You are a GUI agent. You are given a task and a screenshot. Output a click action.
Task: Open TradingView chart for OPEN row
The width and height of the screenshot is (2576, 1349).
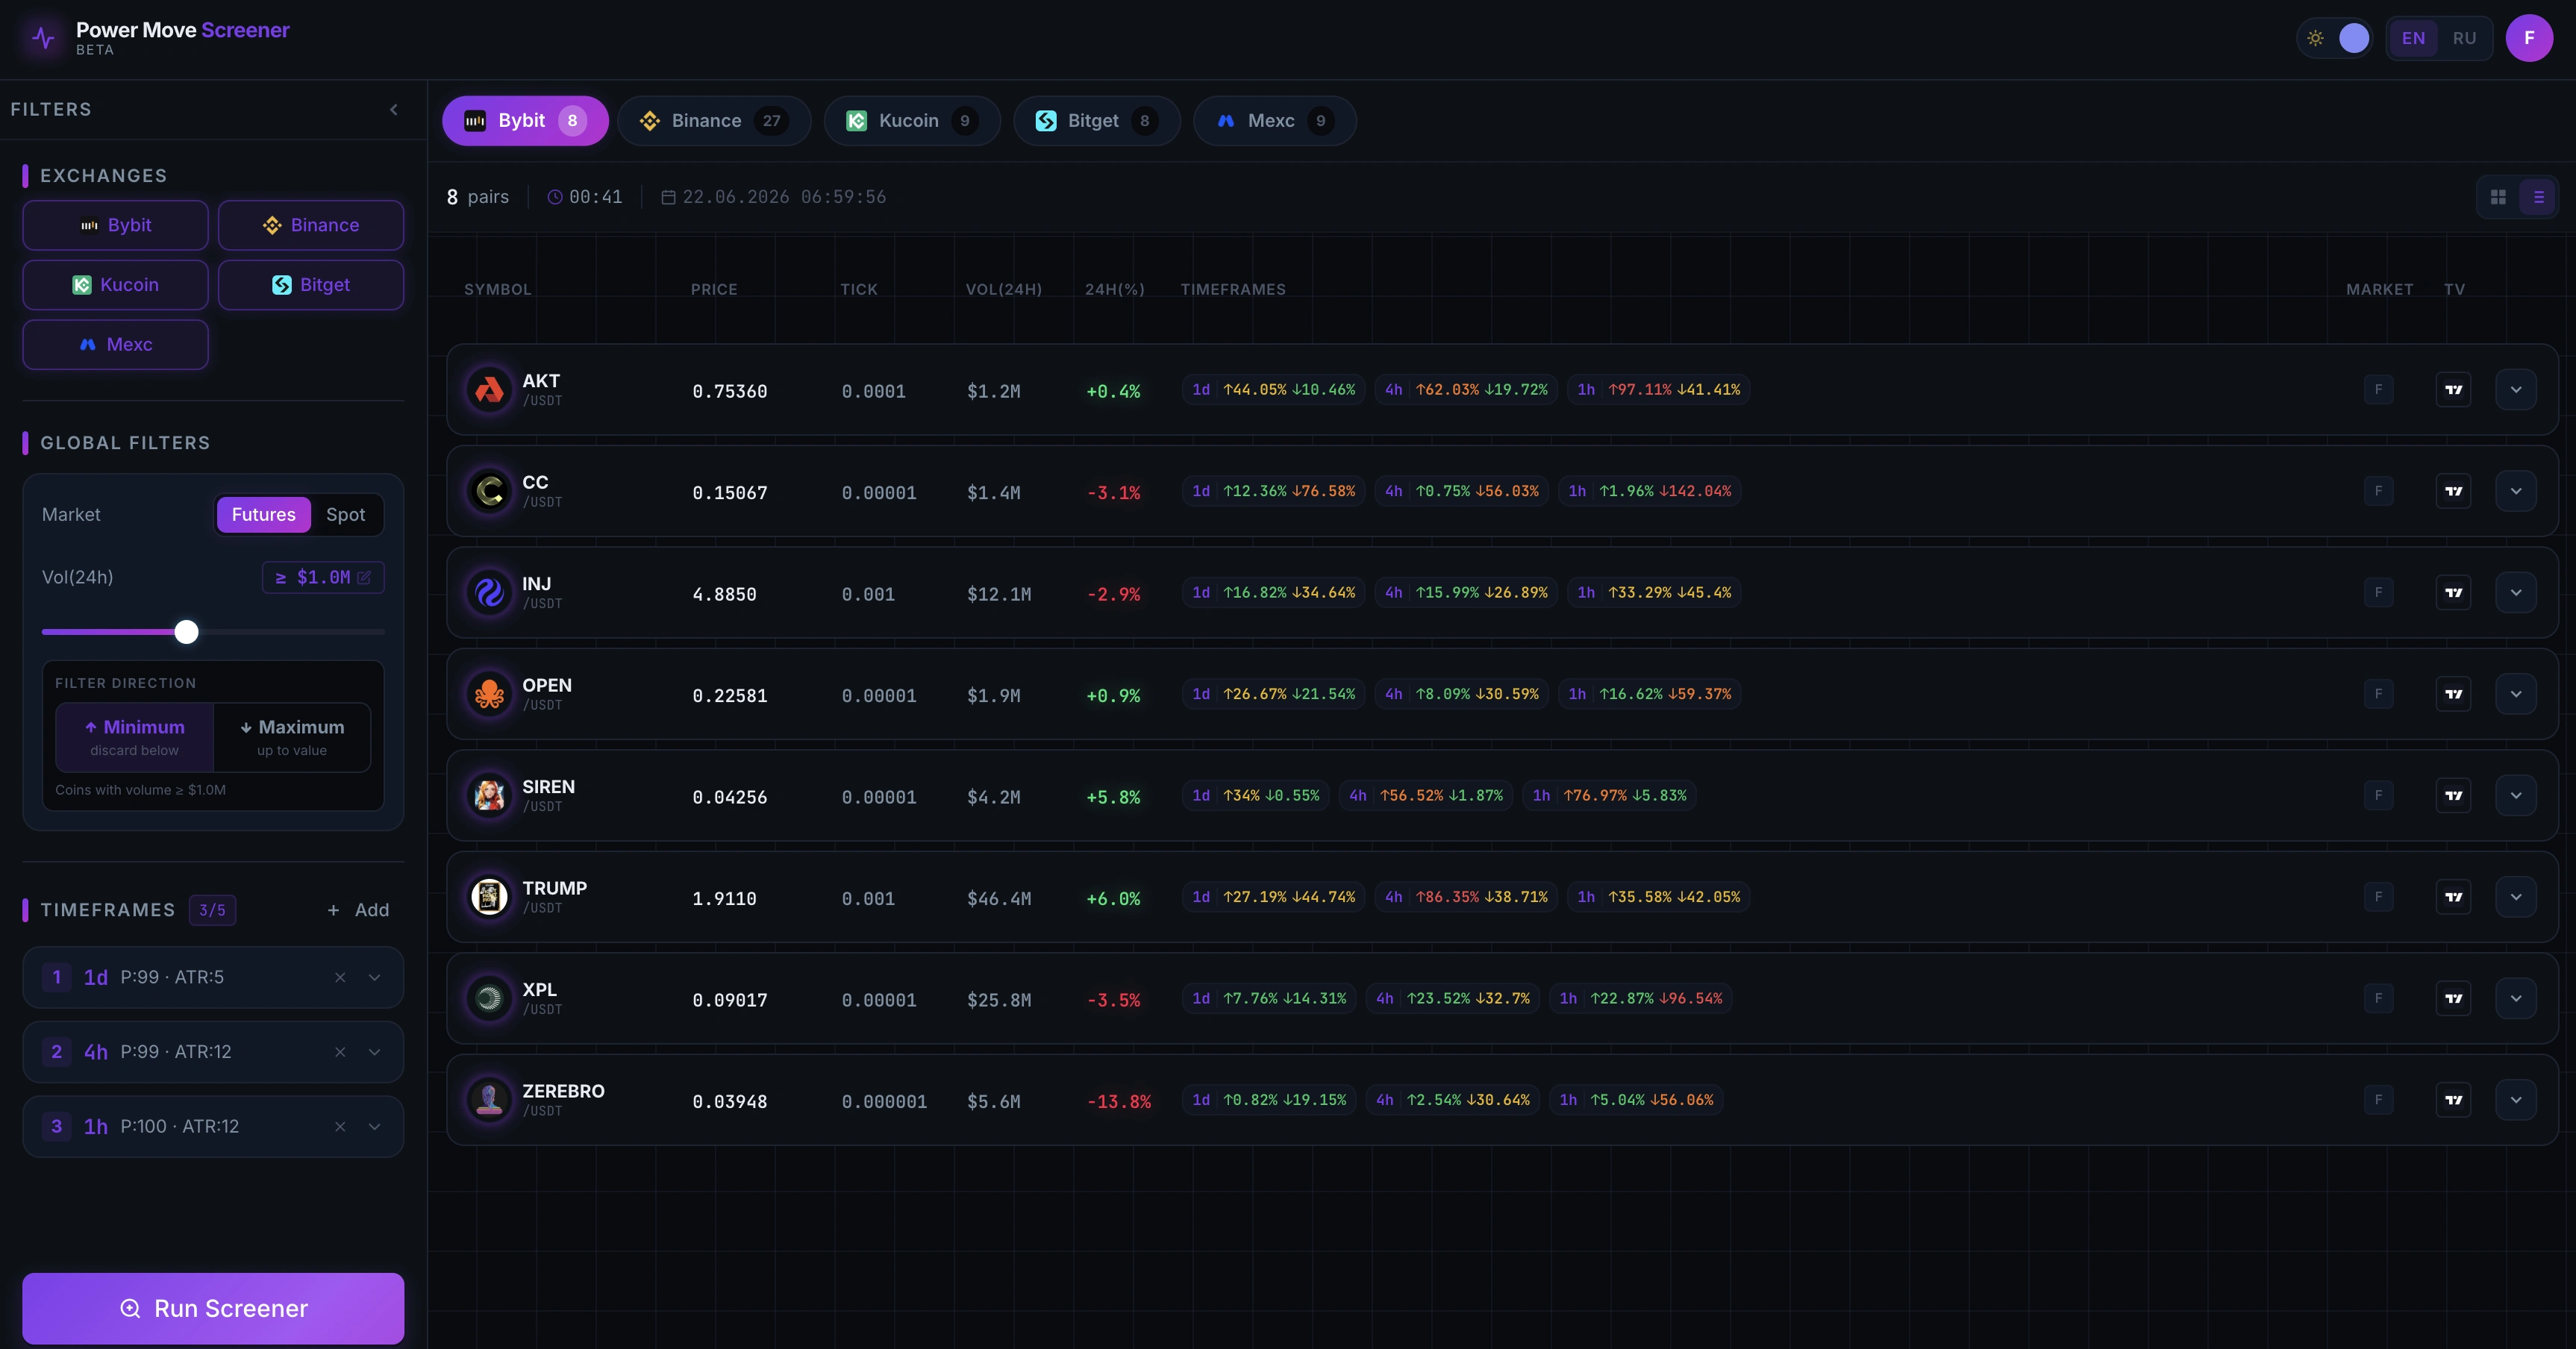2453,694
